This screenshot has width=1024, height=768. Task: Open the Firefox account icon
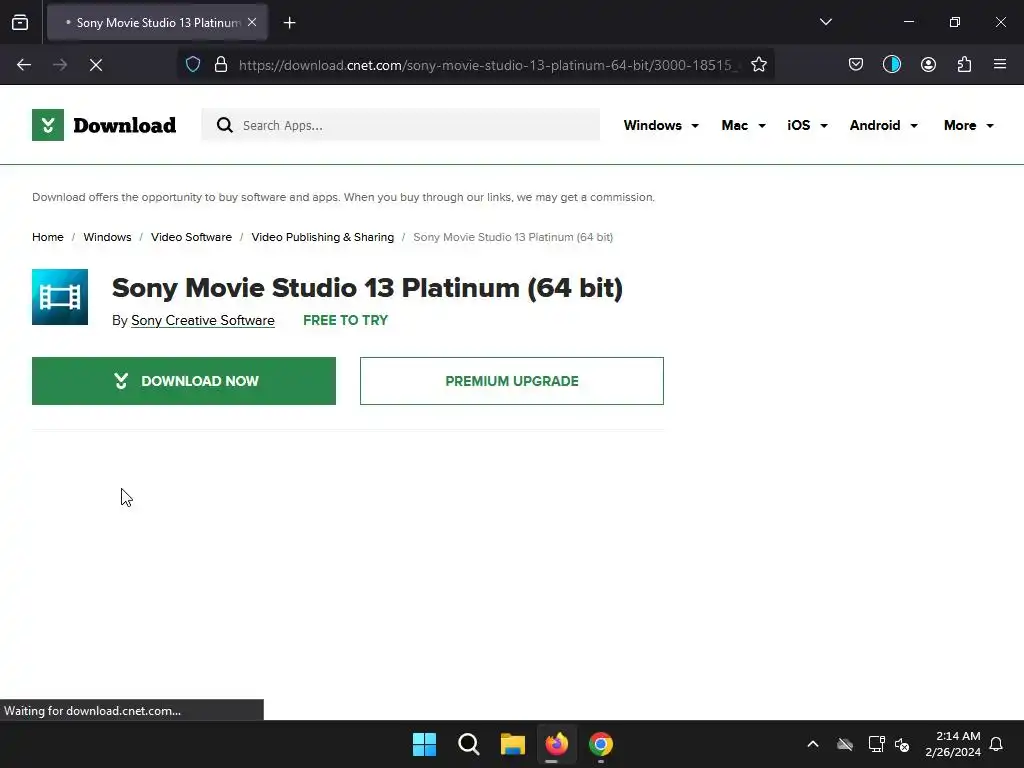point(928,65)
